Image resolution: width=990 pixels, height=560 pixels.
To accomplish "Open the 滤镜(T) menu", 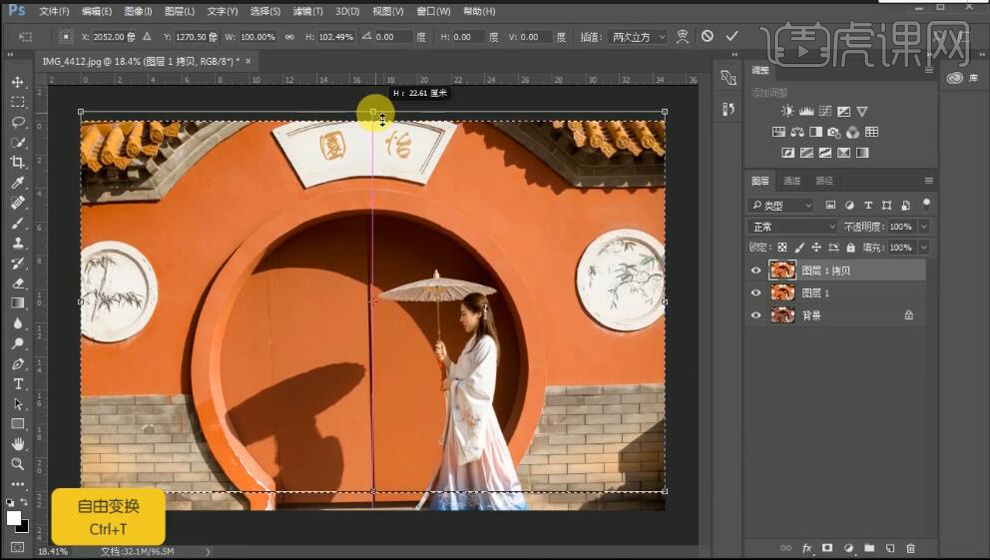I will pos(309,11).
